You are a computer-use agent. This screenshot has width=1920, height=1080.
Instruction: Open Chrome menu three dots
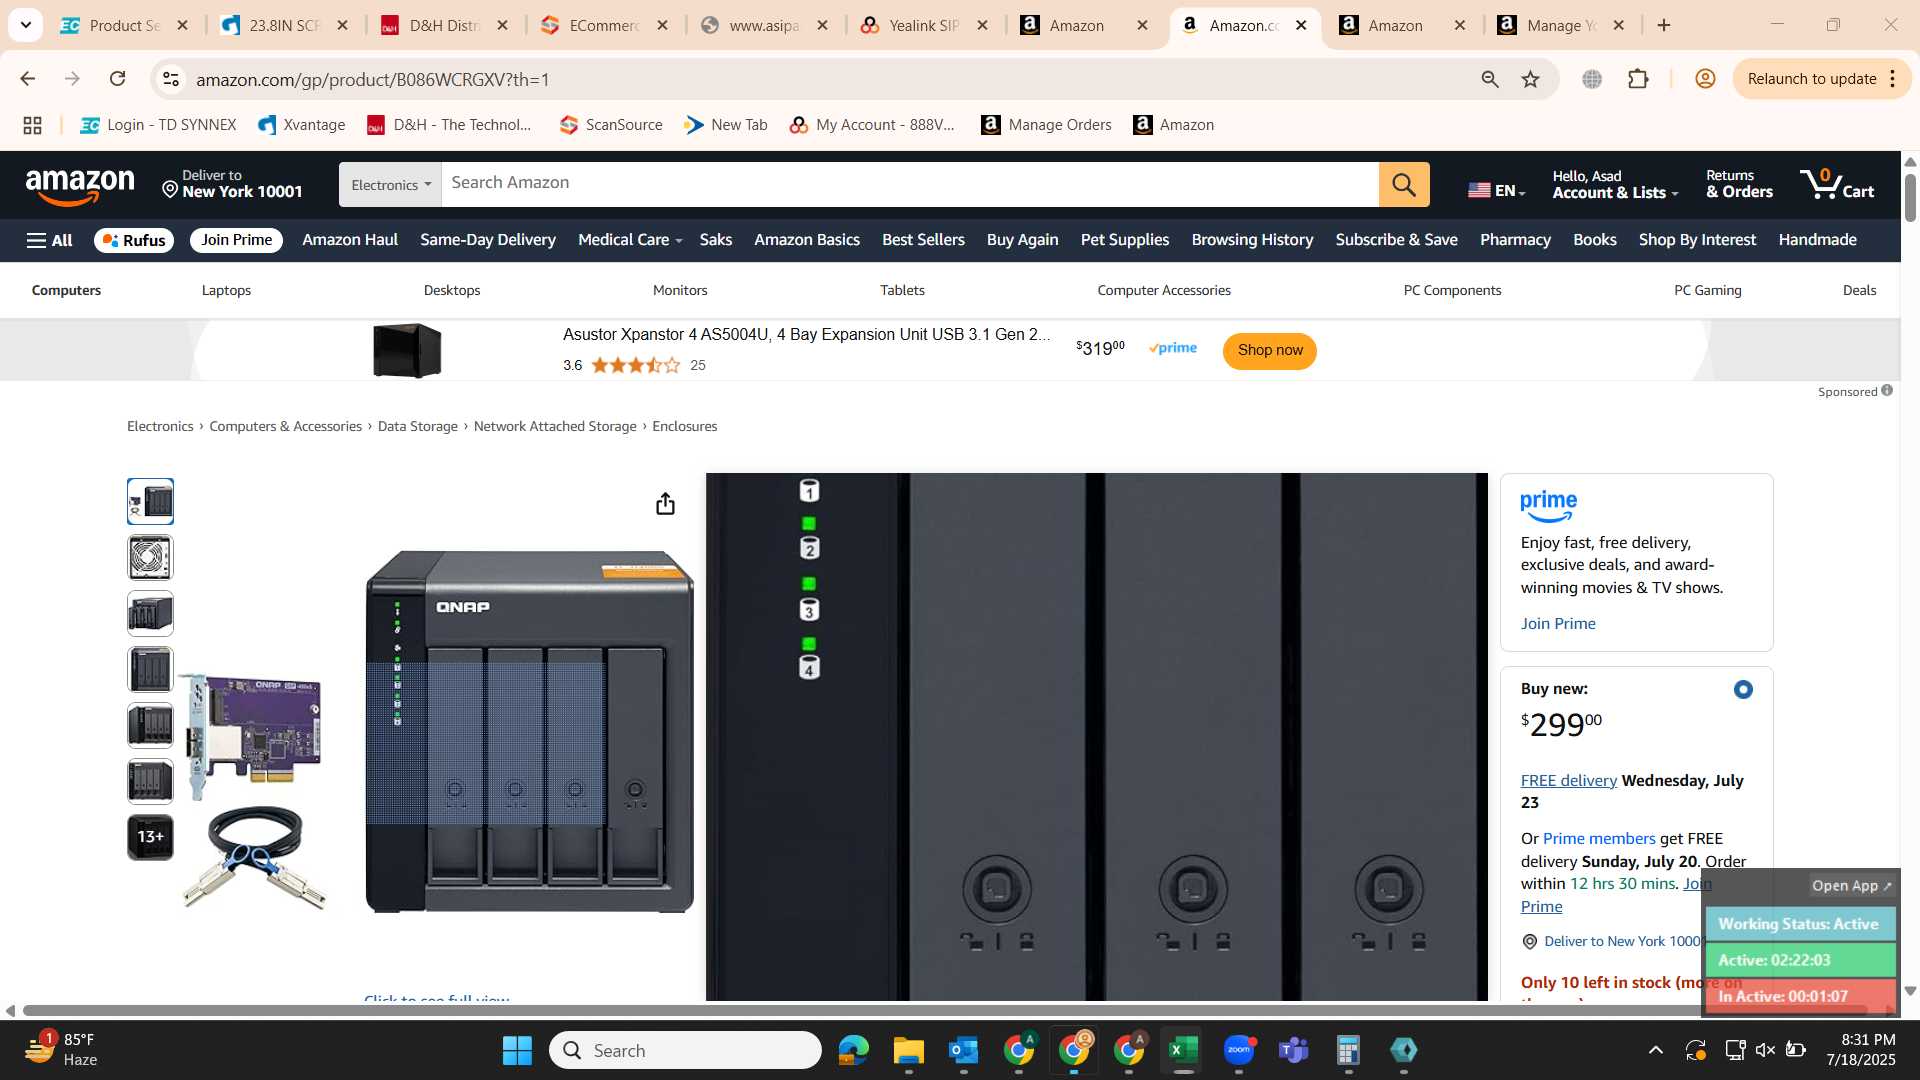[1893, 79]
